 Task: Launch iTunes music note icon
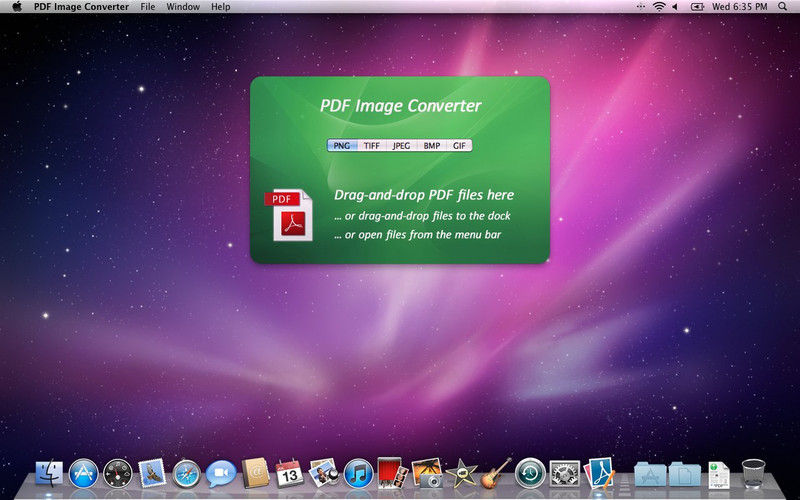click(358, 474)
